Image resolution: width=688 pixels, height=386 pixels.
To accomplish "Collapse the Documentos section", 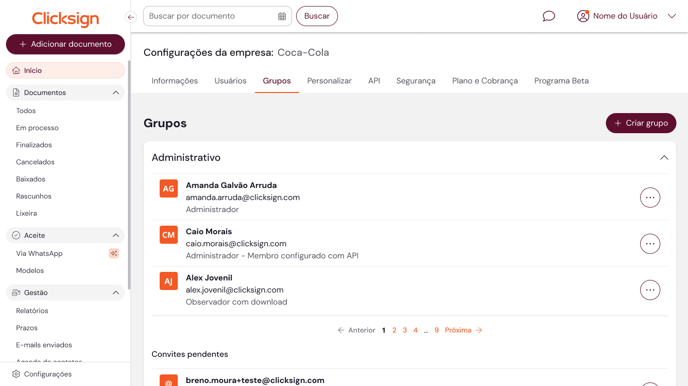I will coord(115,93).
